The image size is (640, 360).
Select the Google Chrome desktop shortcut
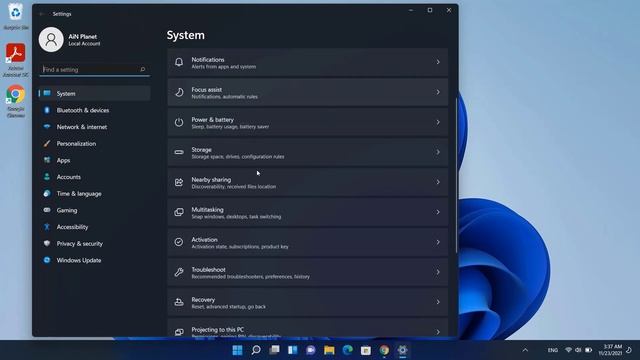click(16, 101)
